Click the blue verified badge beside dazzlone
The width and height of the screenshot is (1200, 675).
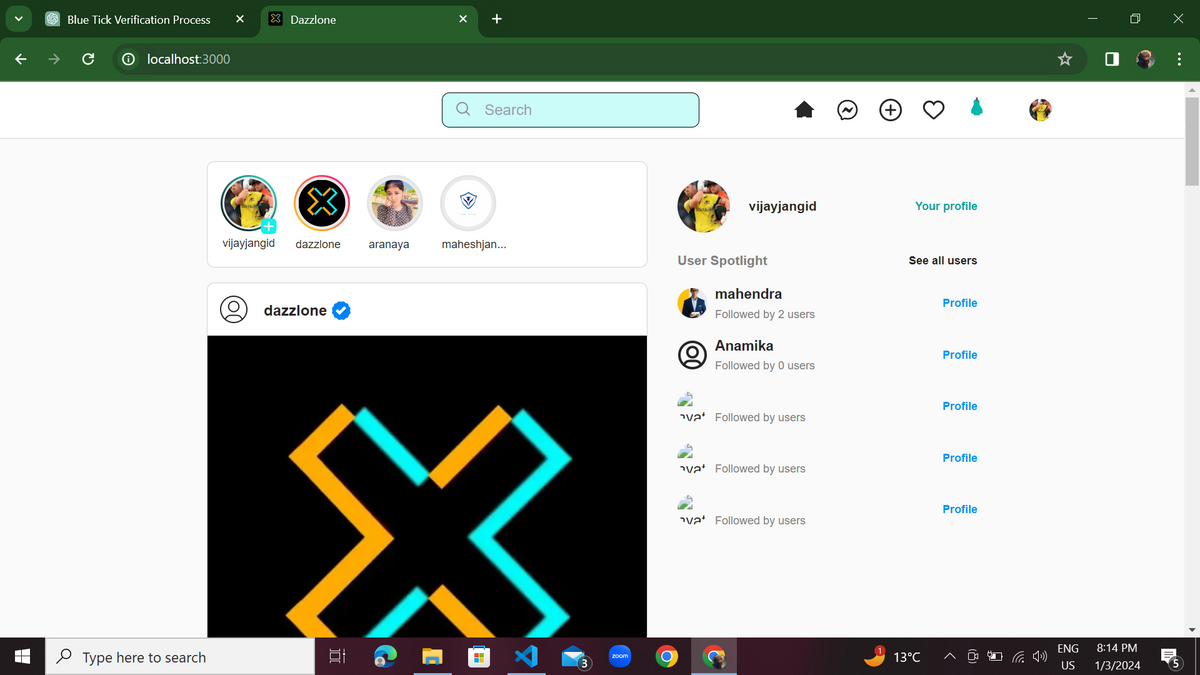[341, 311]
